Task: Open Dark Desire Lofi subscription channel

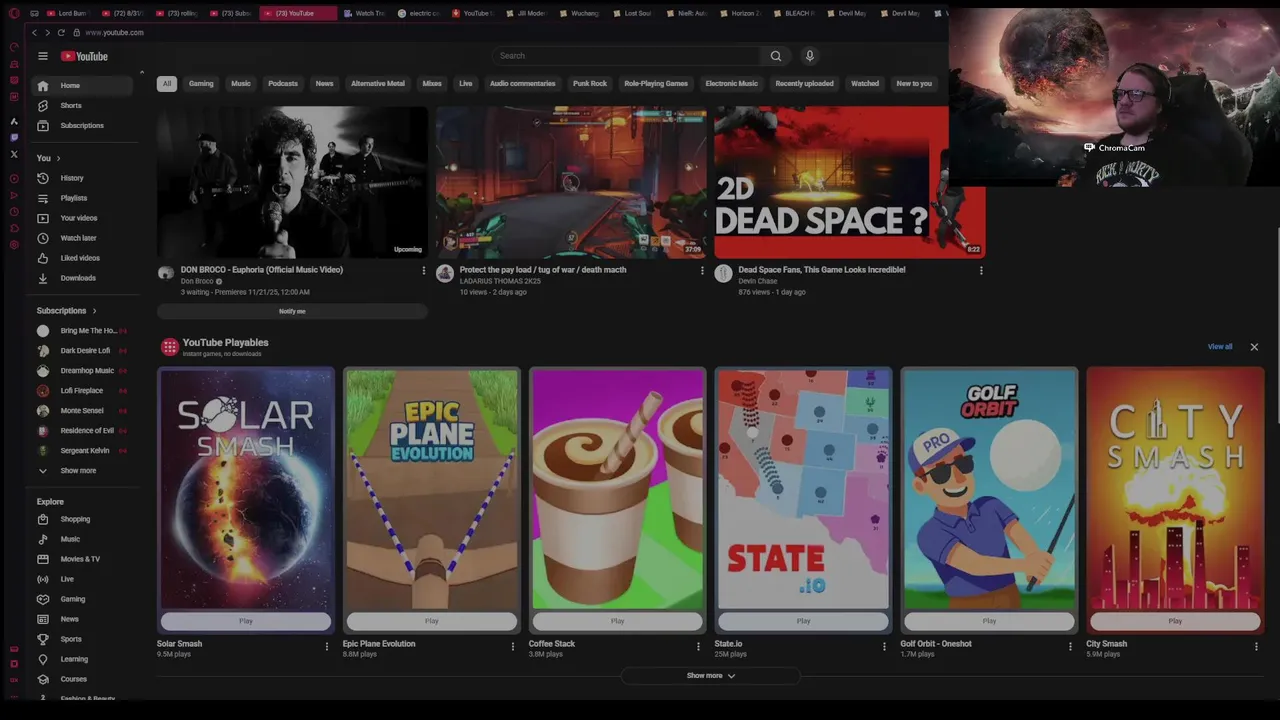Action: 82,351
